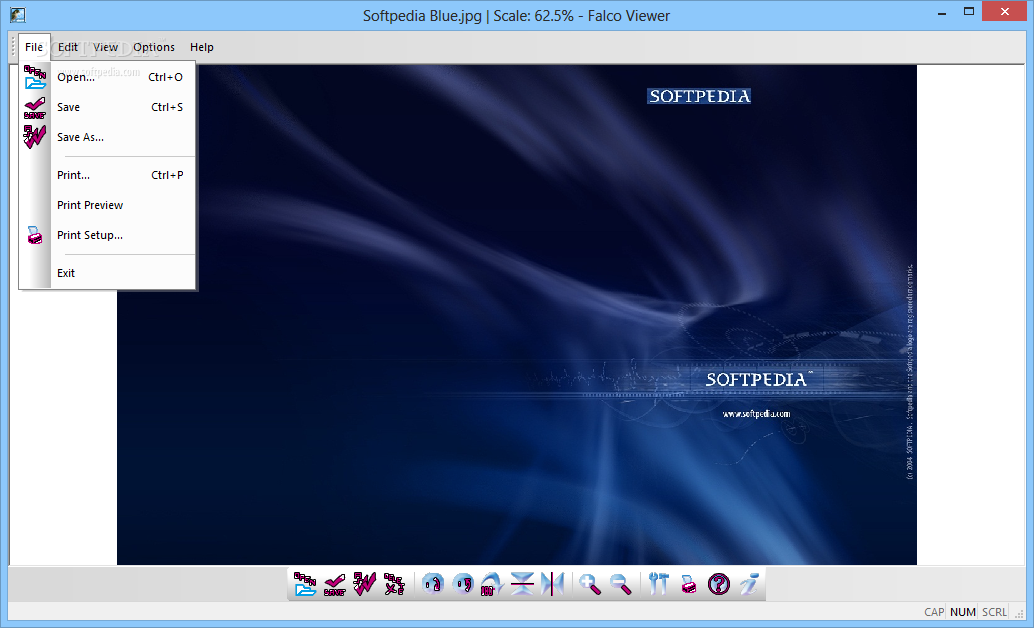Open the View menu

[106, 47]
